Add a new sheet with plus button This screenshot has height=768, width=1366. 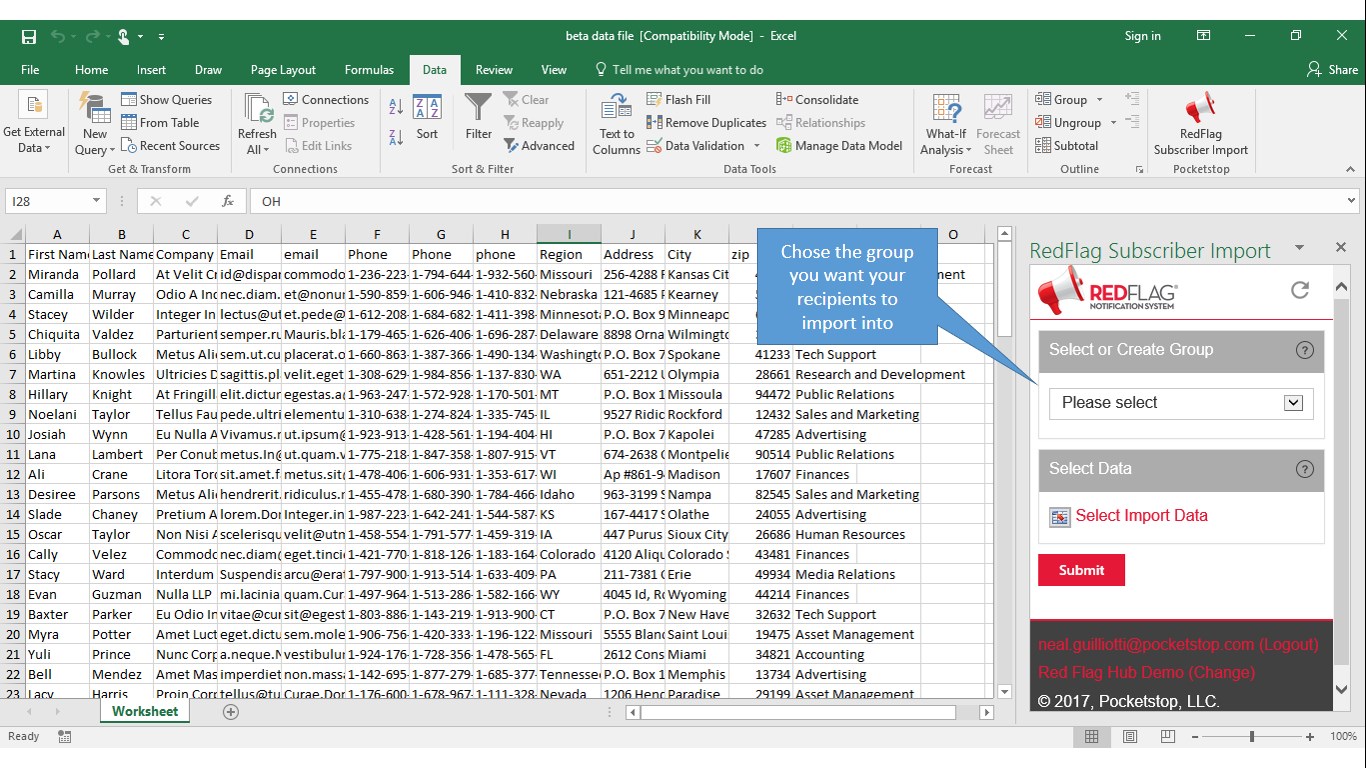pyautogui.click(x=231, y=712)
